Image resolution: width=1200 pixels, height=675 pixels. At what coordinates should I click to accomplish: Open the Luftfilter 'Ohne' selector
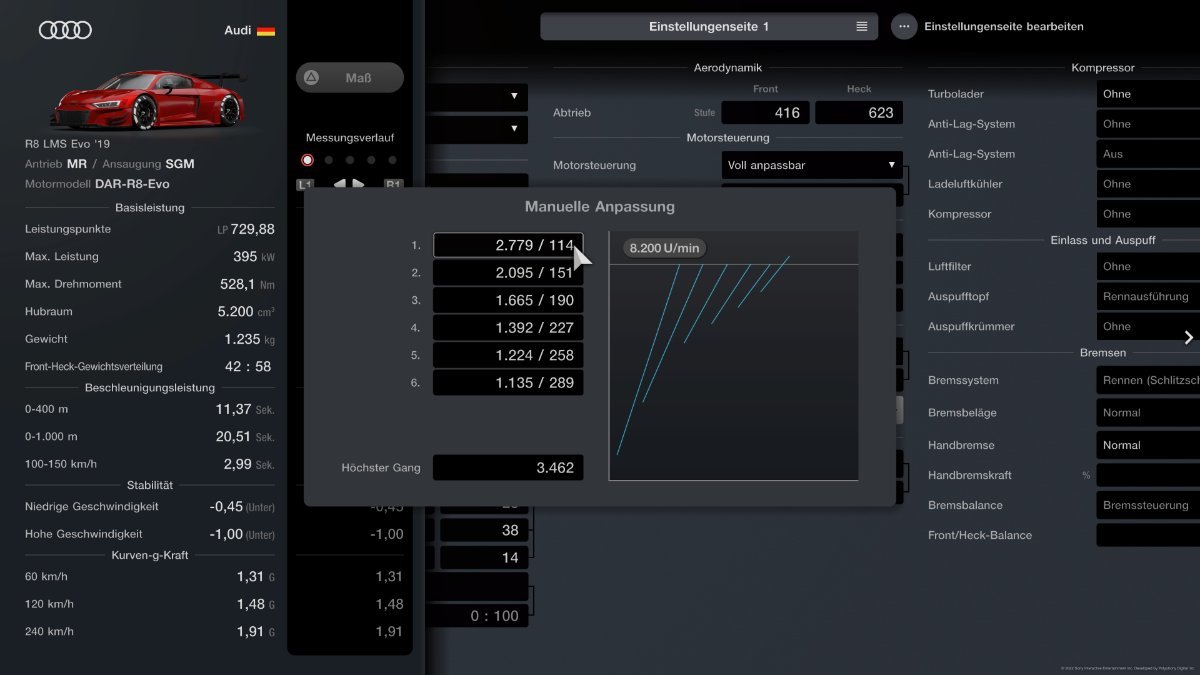[1148, 266]
